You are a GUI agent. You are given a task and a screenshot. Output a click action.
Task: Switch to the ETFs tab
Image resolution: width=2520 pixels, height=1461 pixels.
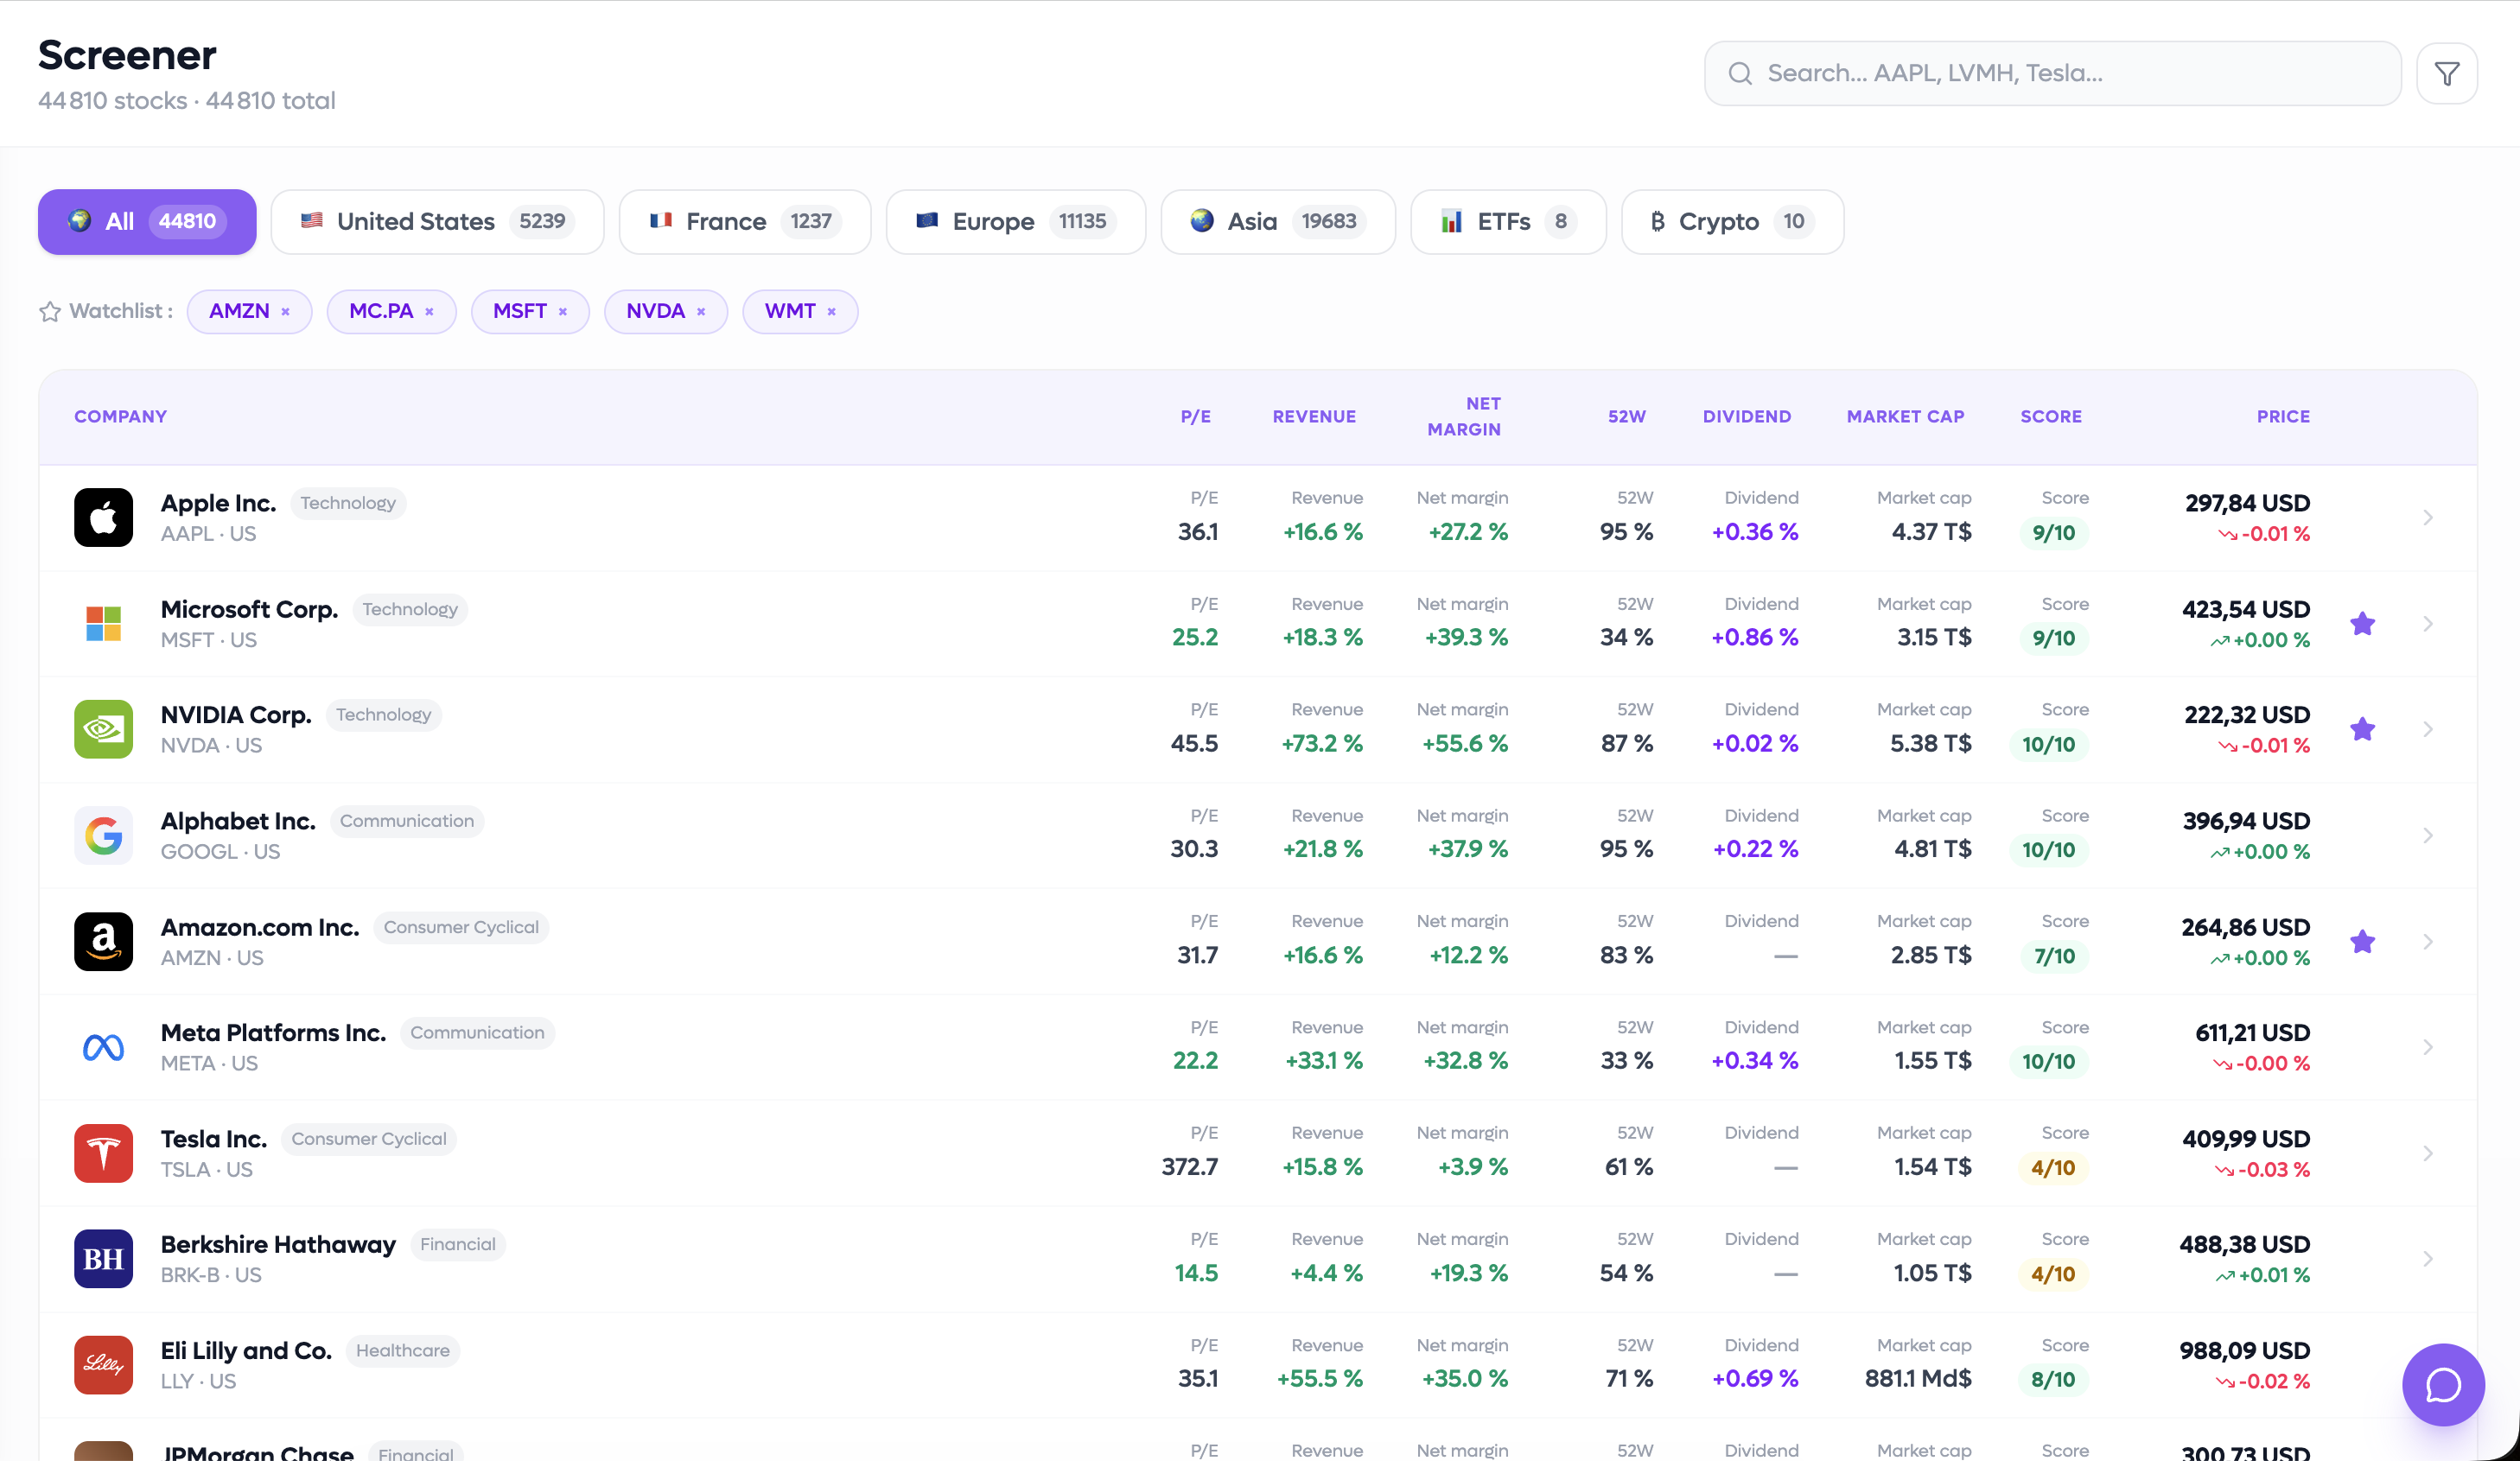pos(1508,221)
